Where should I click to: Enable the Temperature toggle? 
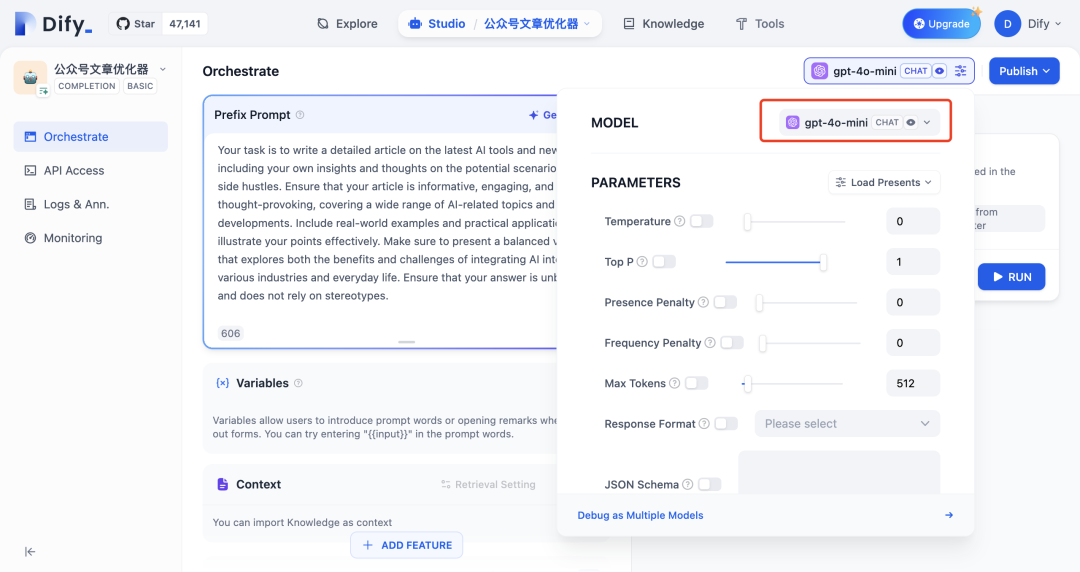coord(702,221)
